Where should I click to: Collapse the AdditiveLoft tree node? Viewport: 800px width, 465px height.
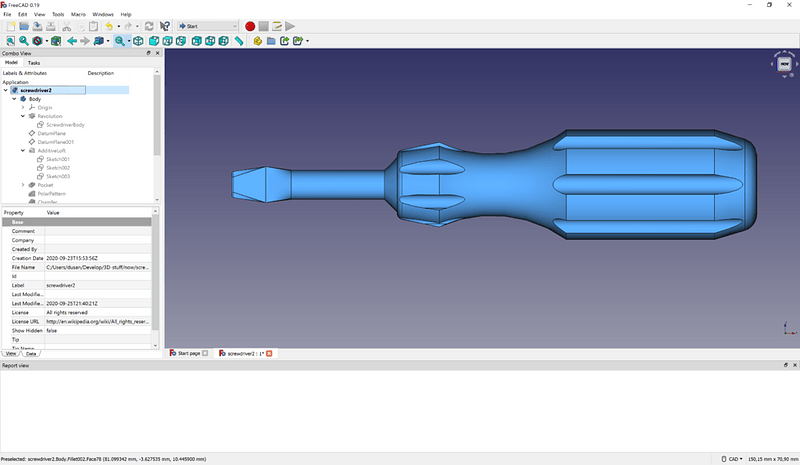(x=23, y=151)
